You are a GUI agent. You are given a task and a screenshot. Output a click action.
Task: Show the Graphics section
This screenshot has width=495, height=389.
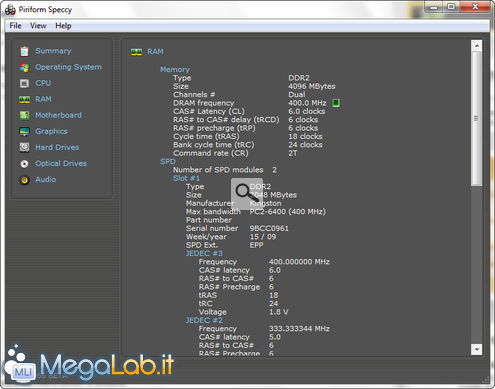click(51, 131)
